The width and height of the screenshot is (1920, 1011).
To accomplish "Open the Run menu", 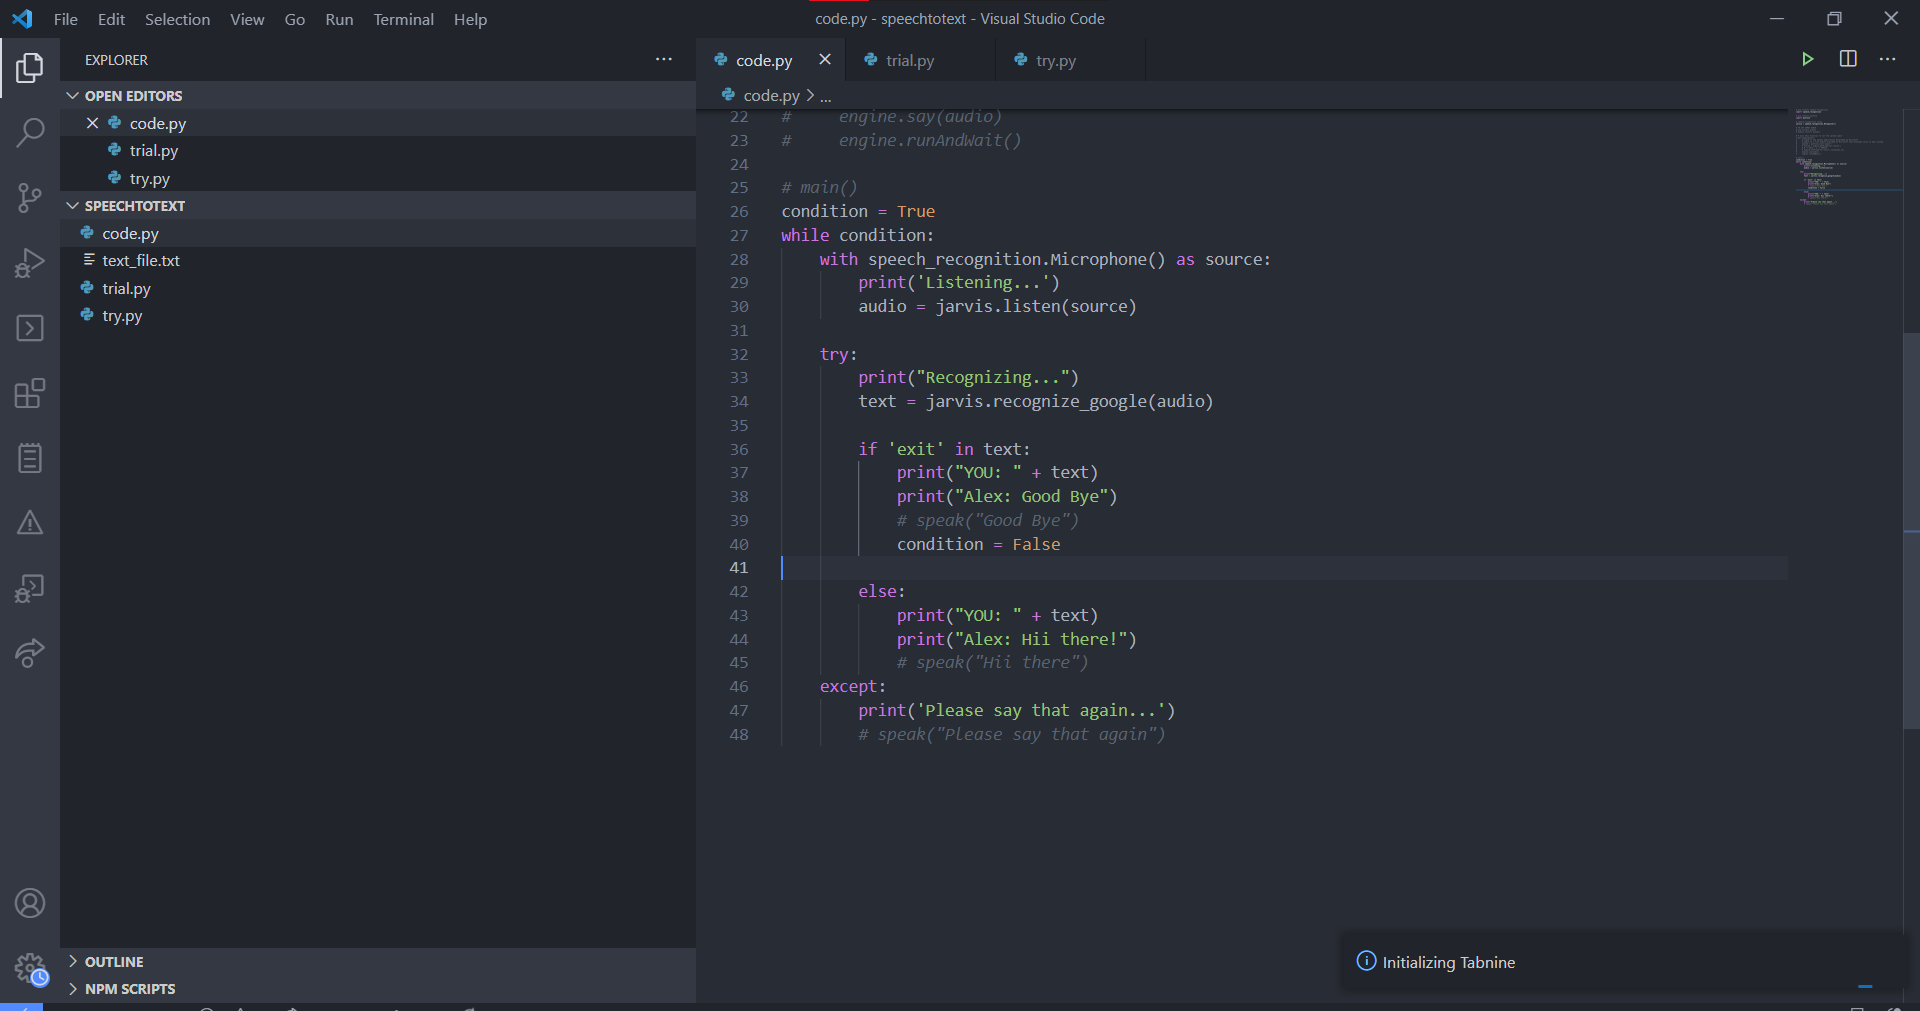I will click(x=339, y=19).
